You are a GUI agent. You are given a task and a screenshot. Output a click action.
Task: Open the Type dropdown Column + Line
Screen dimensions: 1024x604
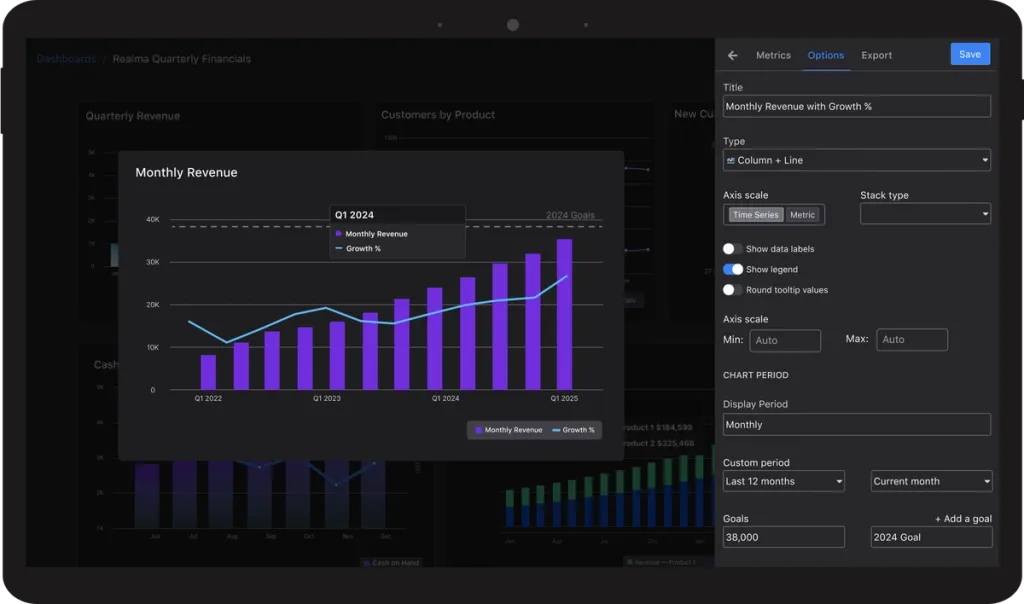(x=856, y=160)
